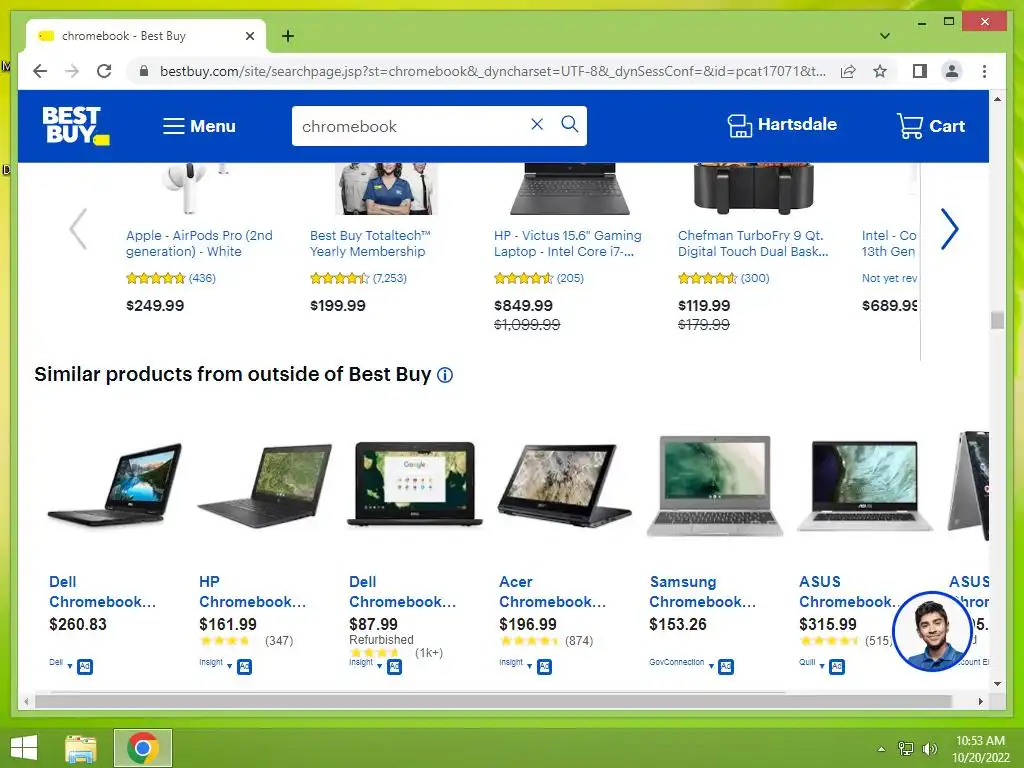The image size is (1024, 768).
Task: Open the Hartsdale store selector
Action: 782,125
